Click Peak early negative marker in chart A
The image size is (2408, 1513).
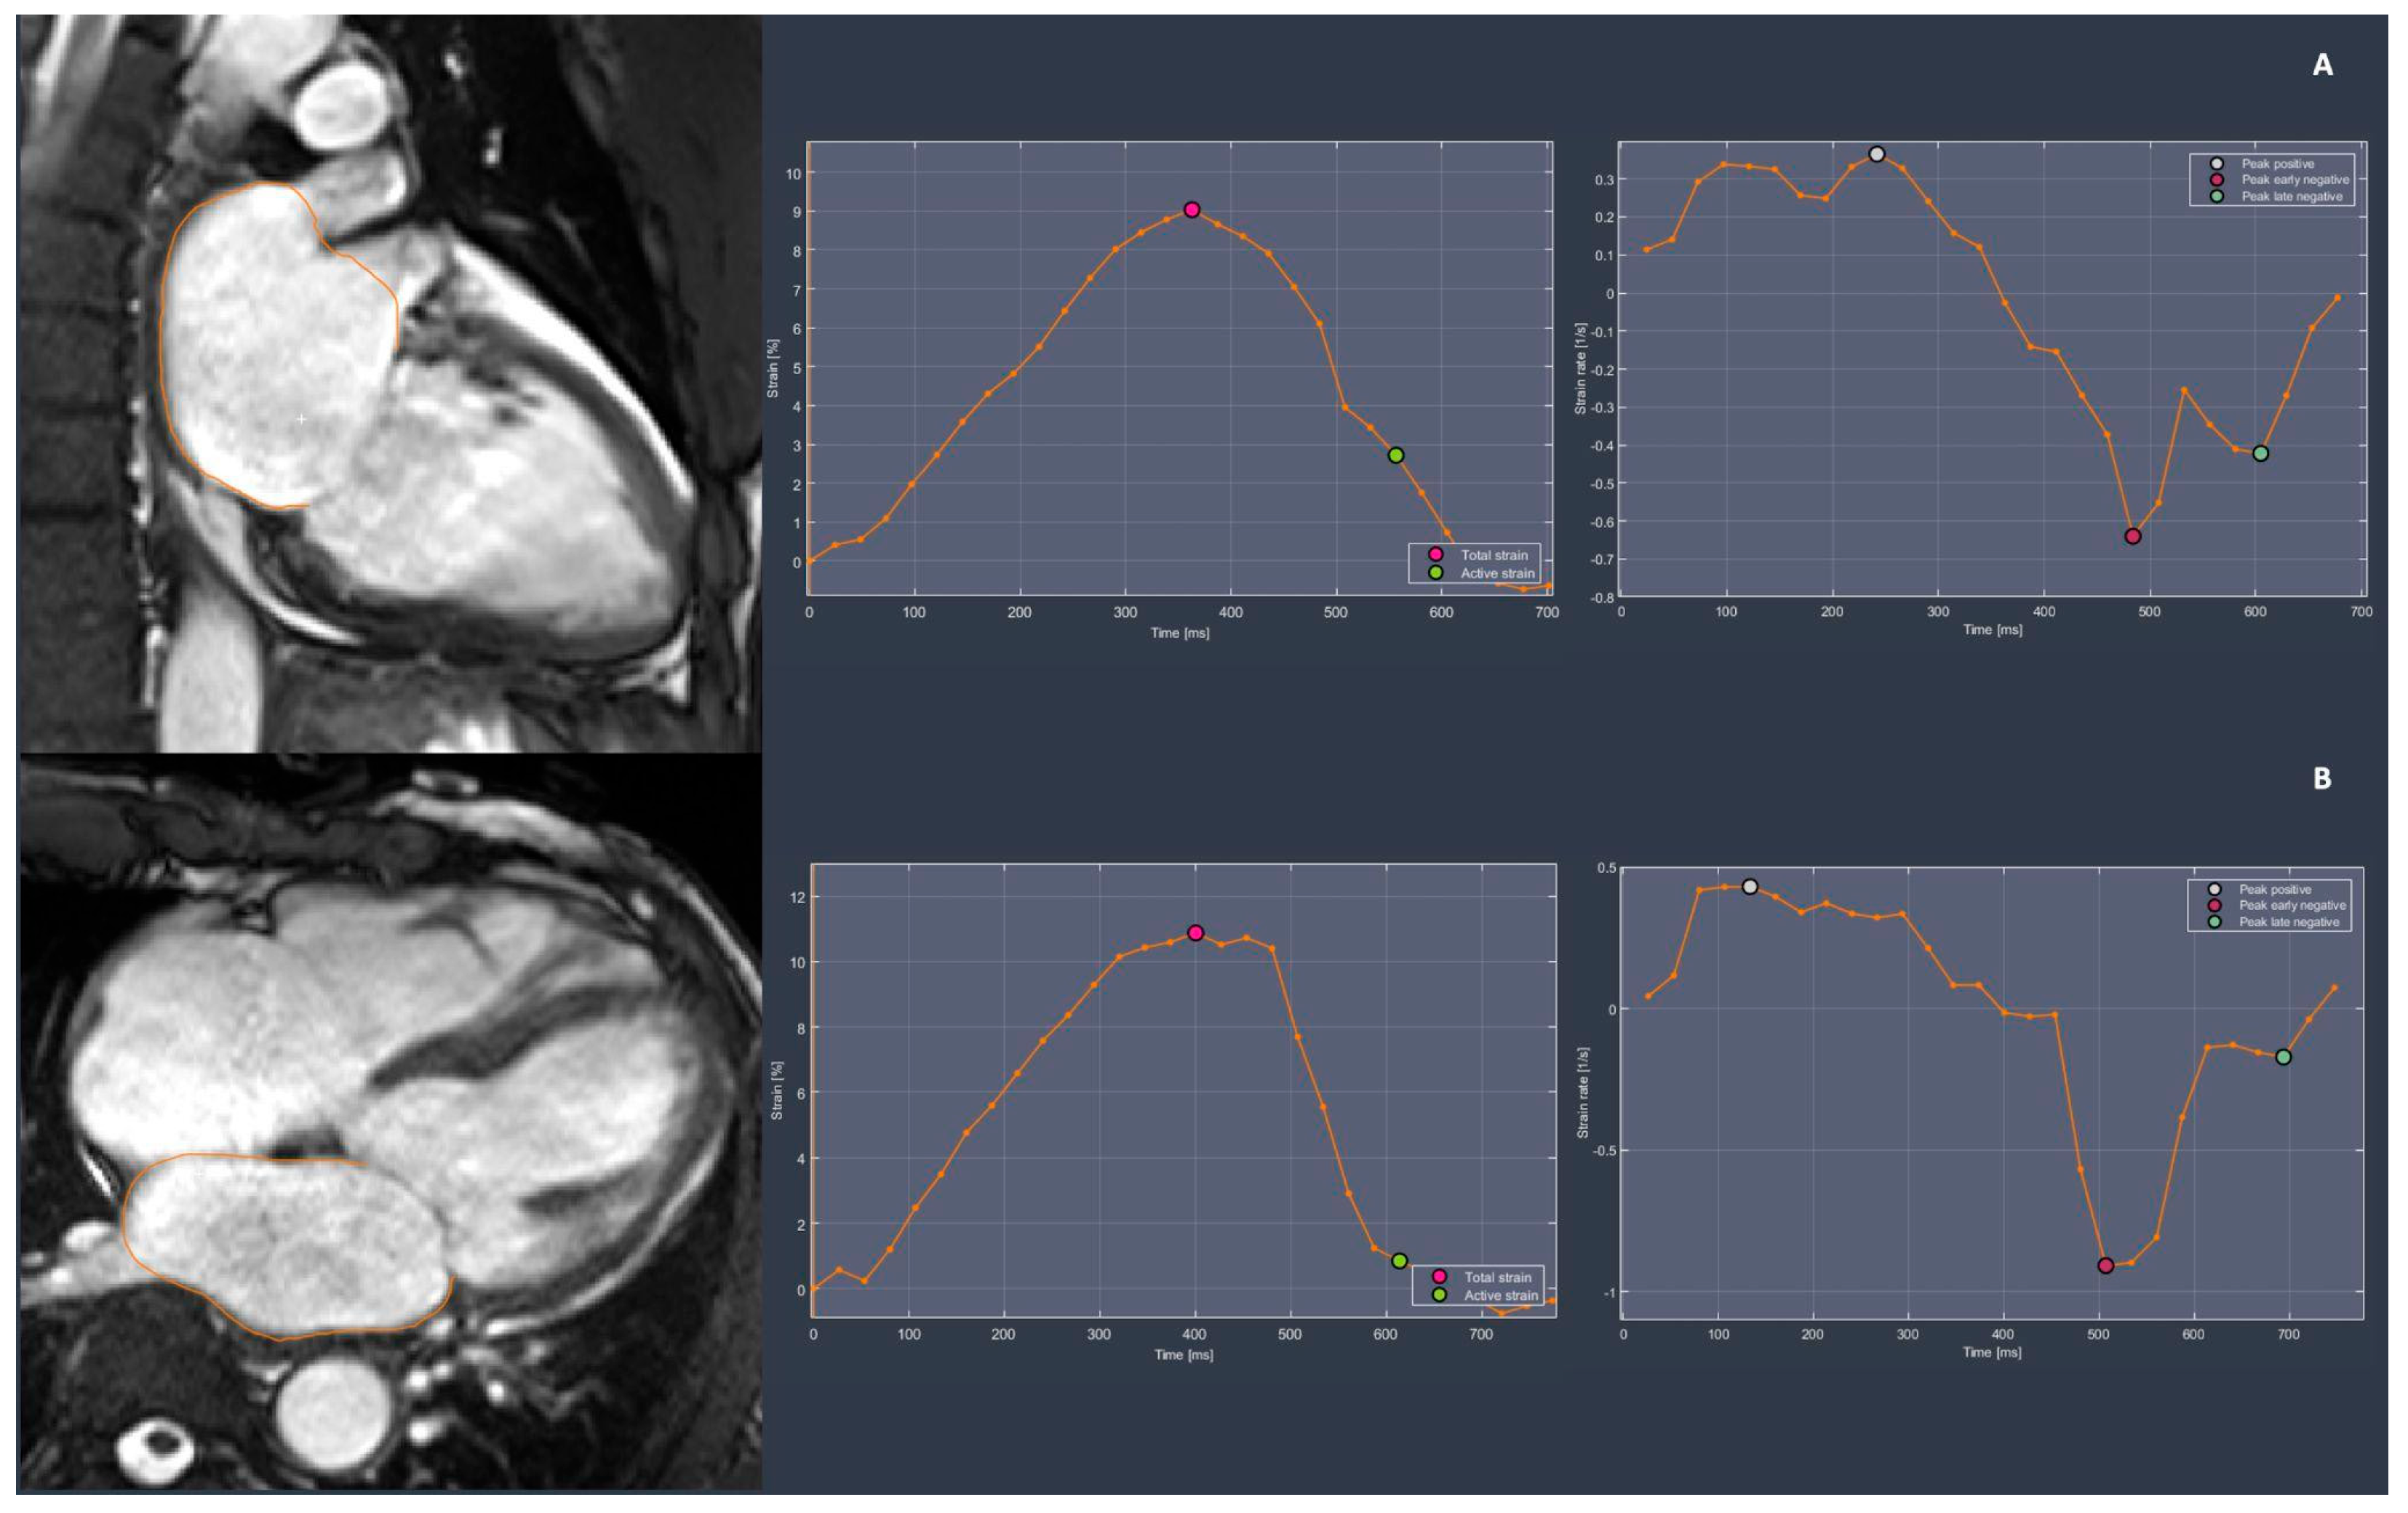click(x=2132, y=536)
